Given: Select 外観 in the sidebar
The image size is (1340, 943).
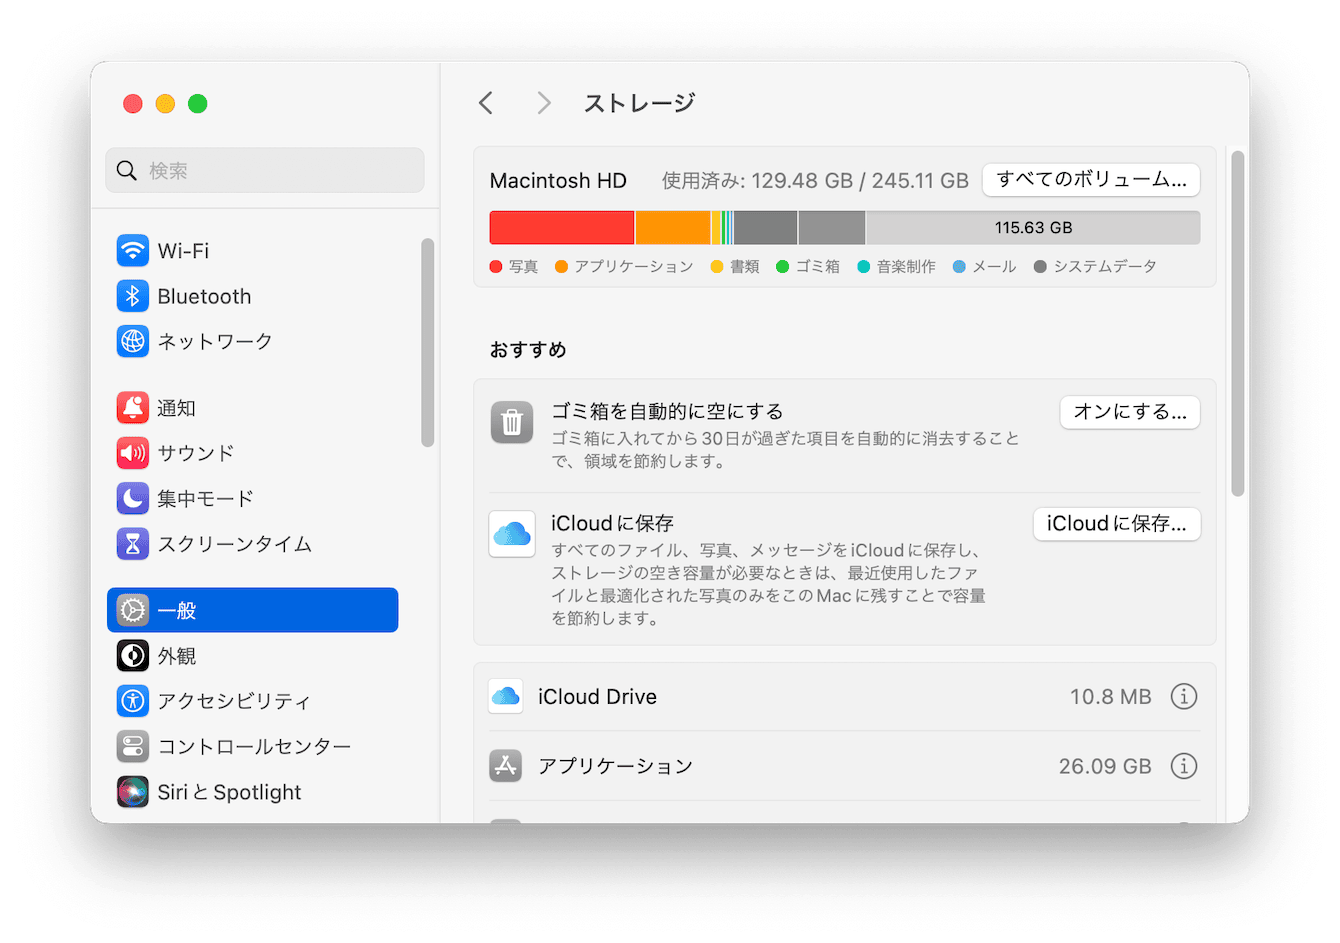Looking at the screenshot, I should (x=252, y=656).
